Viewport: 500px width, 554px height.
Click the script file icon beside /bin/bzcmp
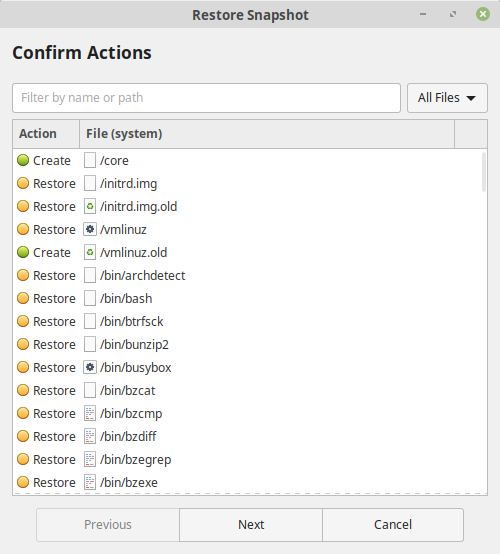tap(90, 413)
